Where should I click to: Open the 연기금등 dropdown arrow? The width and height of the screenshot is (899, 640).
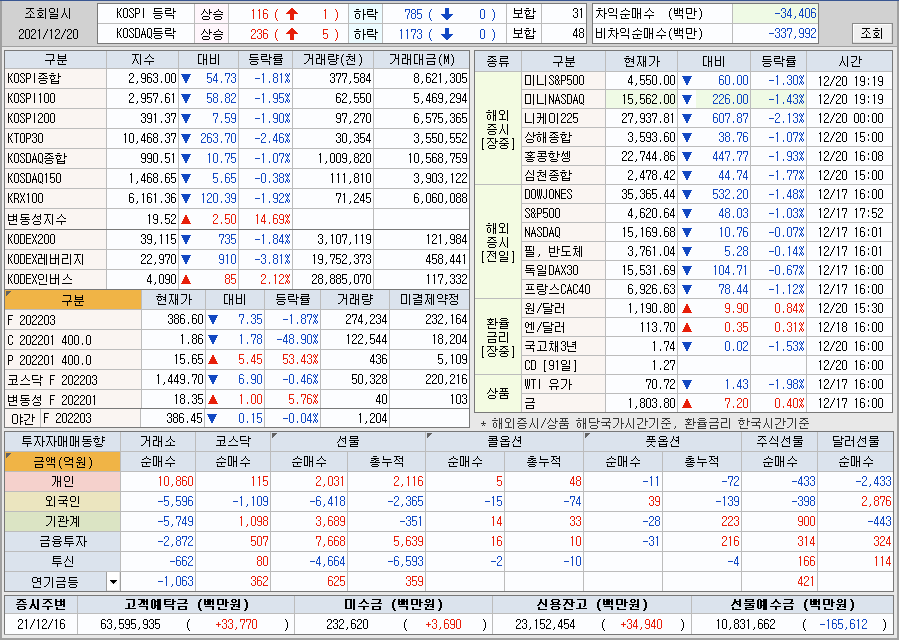[x=114, y=582]
